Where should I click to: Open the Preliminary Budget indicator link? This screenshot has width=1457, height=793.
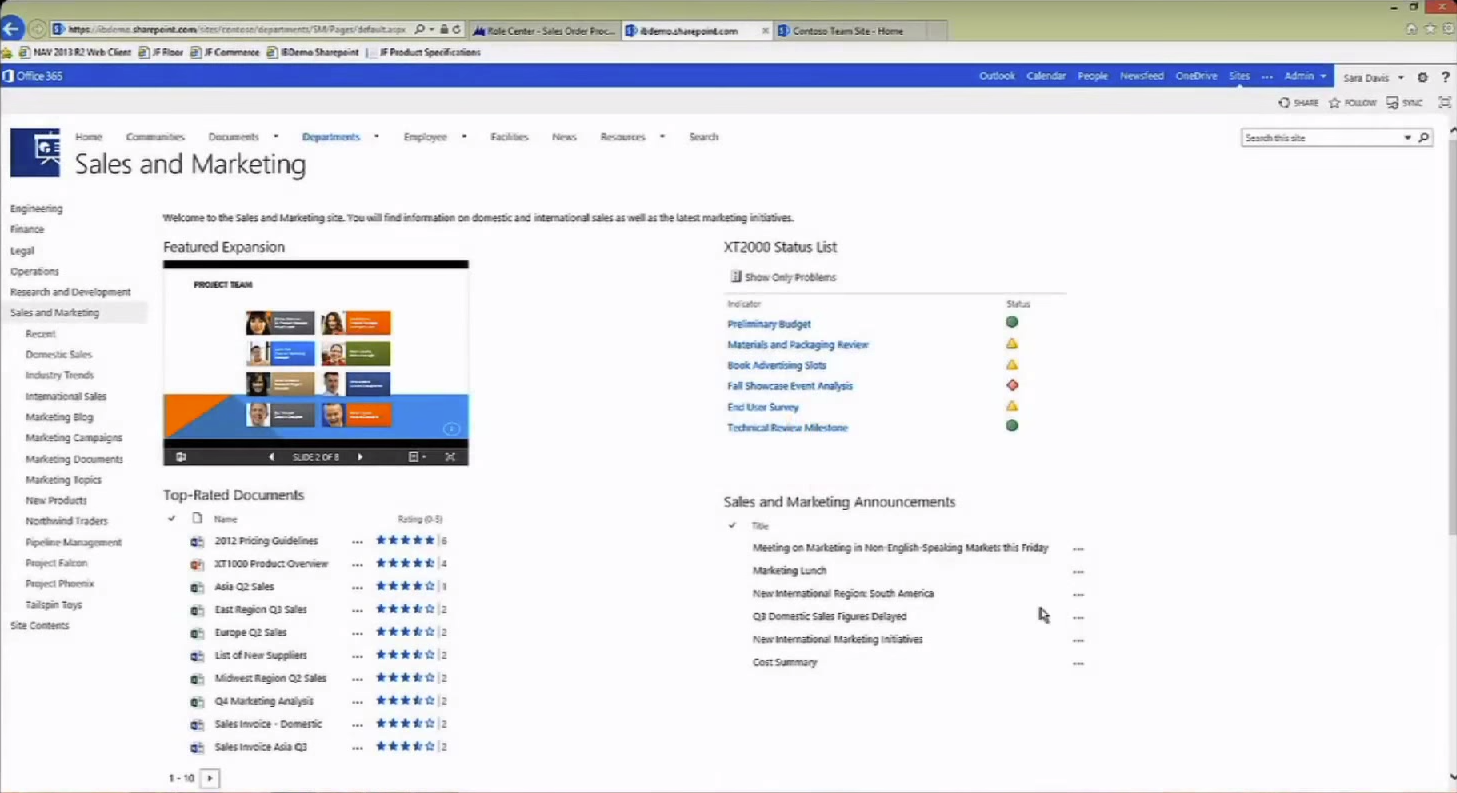(x=769, y=324)
